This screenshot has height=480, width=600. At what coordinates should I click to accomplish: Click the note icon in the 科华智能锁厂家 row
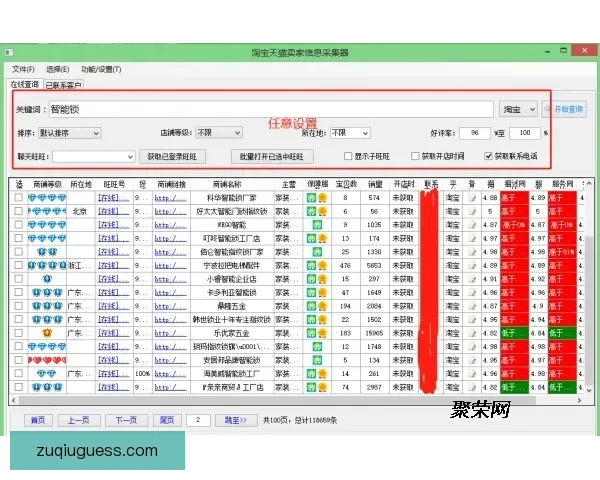click(472, 198)
